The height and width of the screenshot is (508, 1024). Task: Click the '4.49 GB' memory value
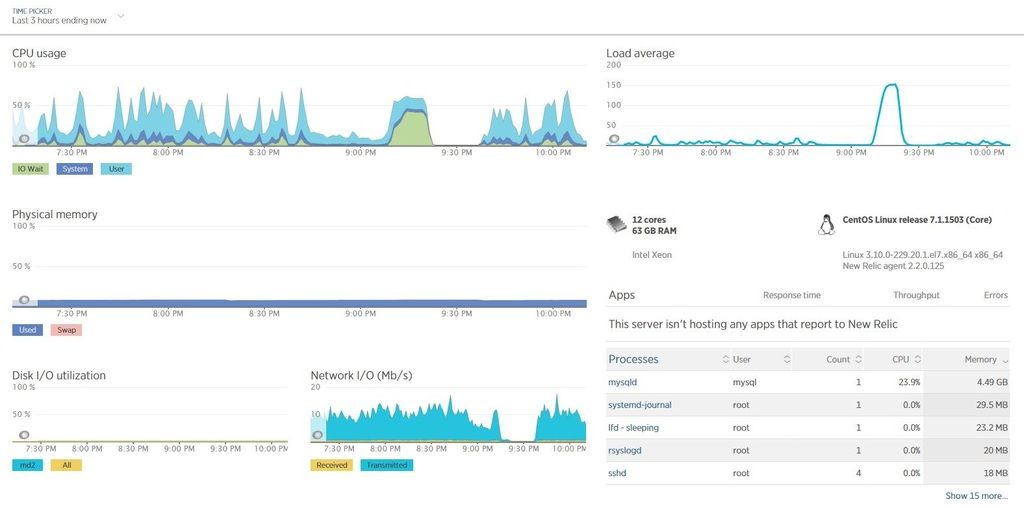point(991,382)
